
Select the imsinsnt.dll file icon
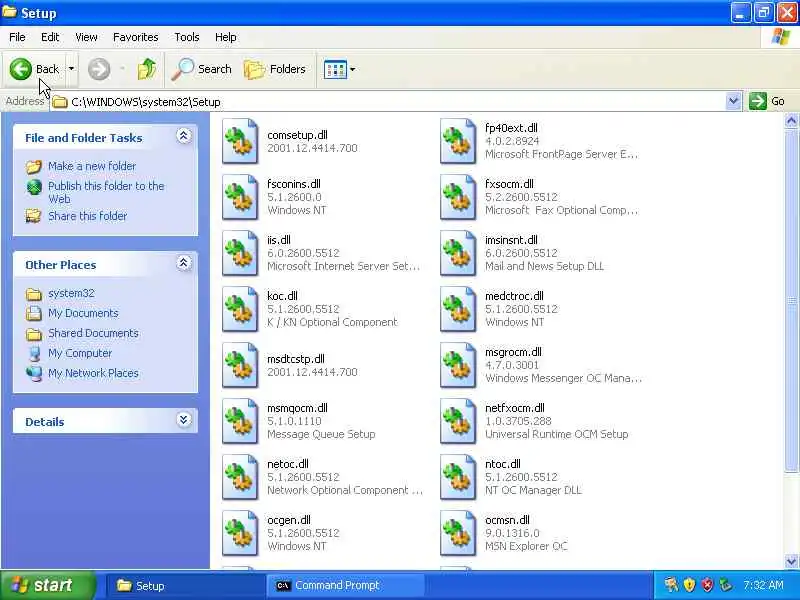tap(458, 254)
